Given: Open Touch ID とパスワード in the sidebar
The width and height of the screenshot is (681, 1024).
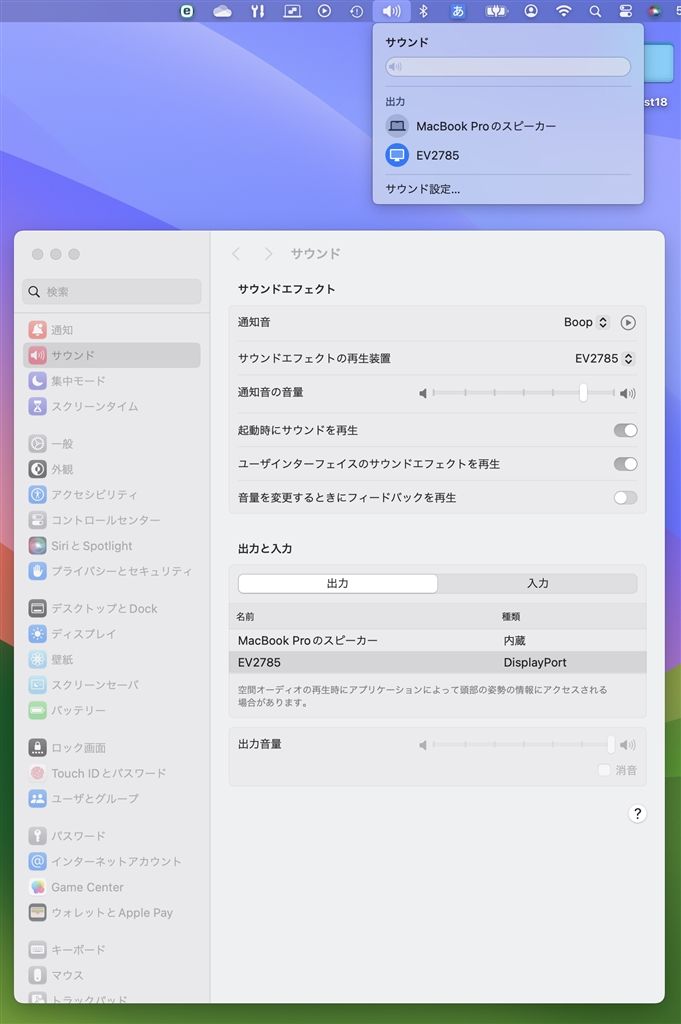Looking at the screenshot, I should click(112, 773).
